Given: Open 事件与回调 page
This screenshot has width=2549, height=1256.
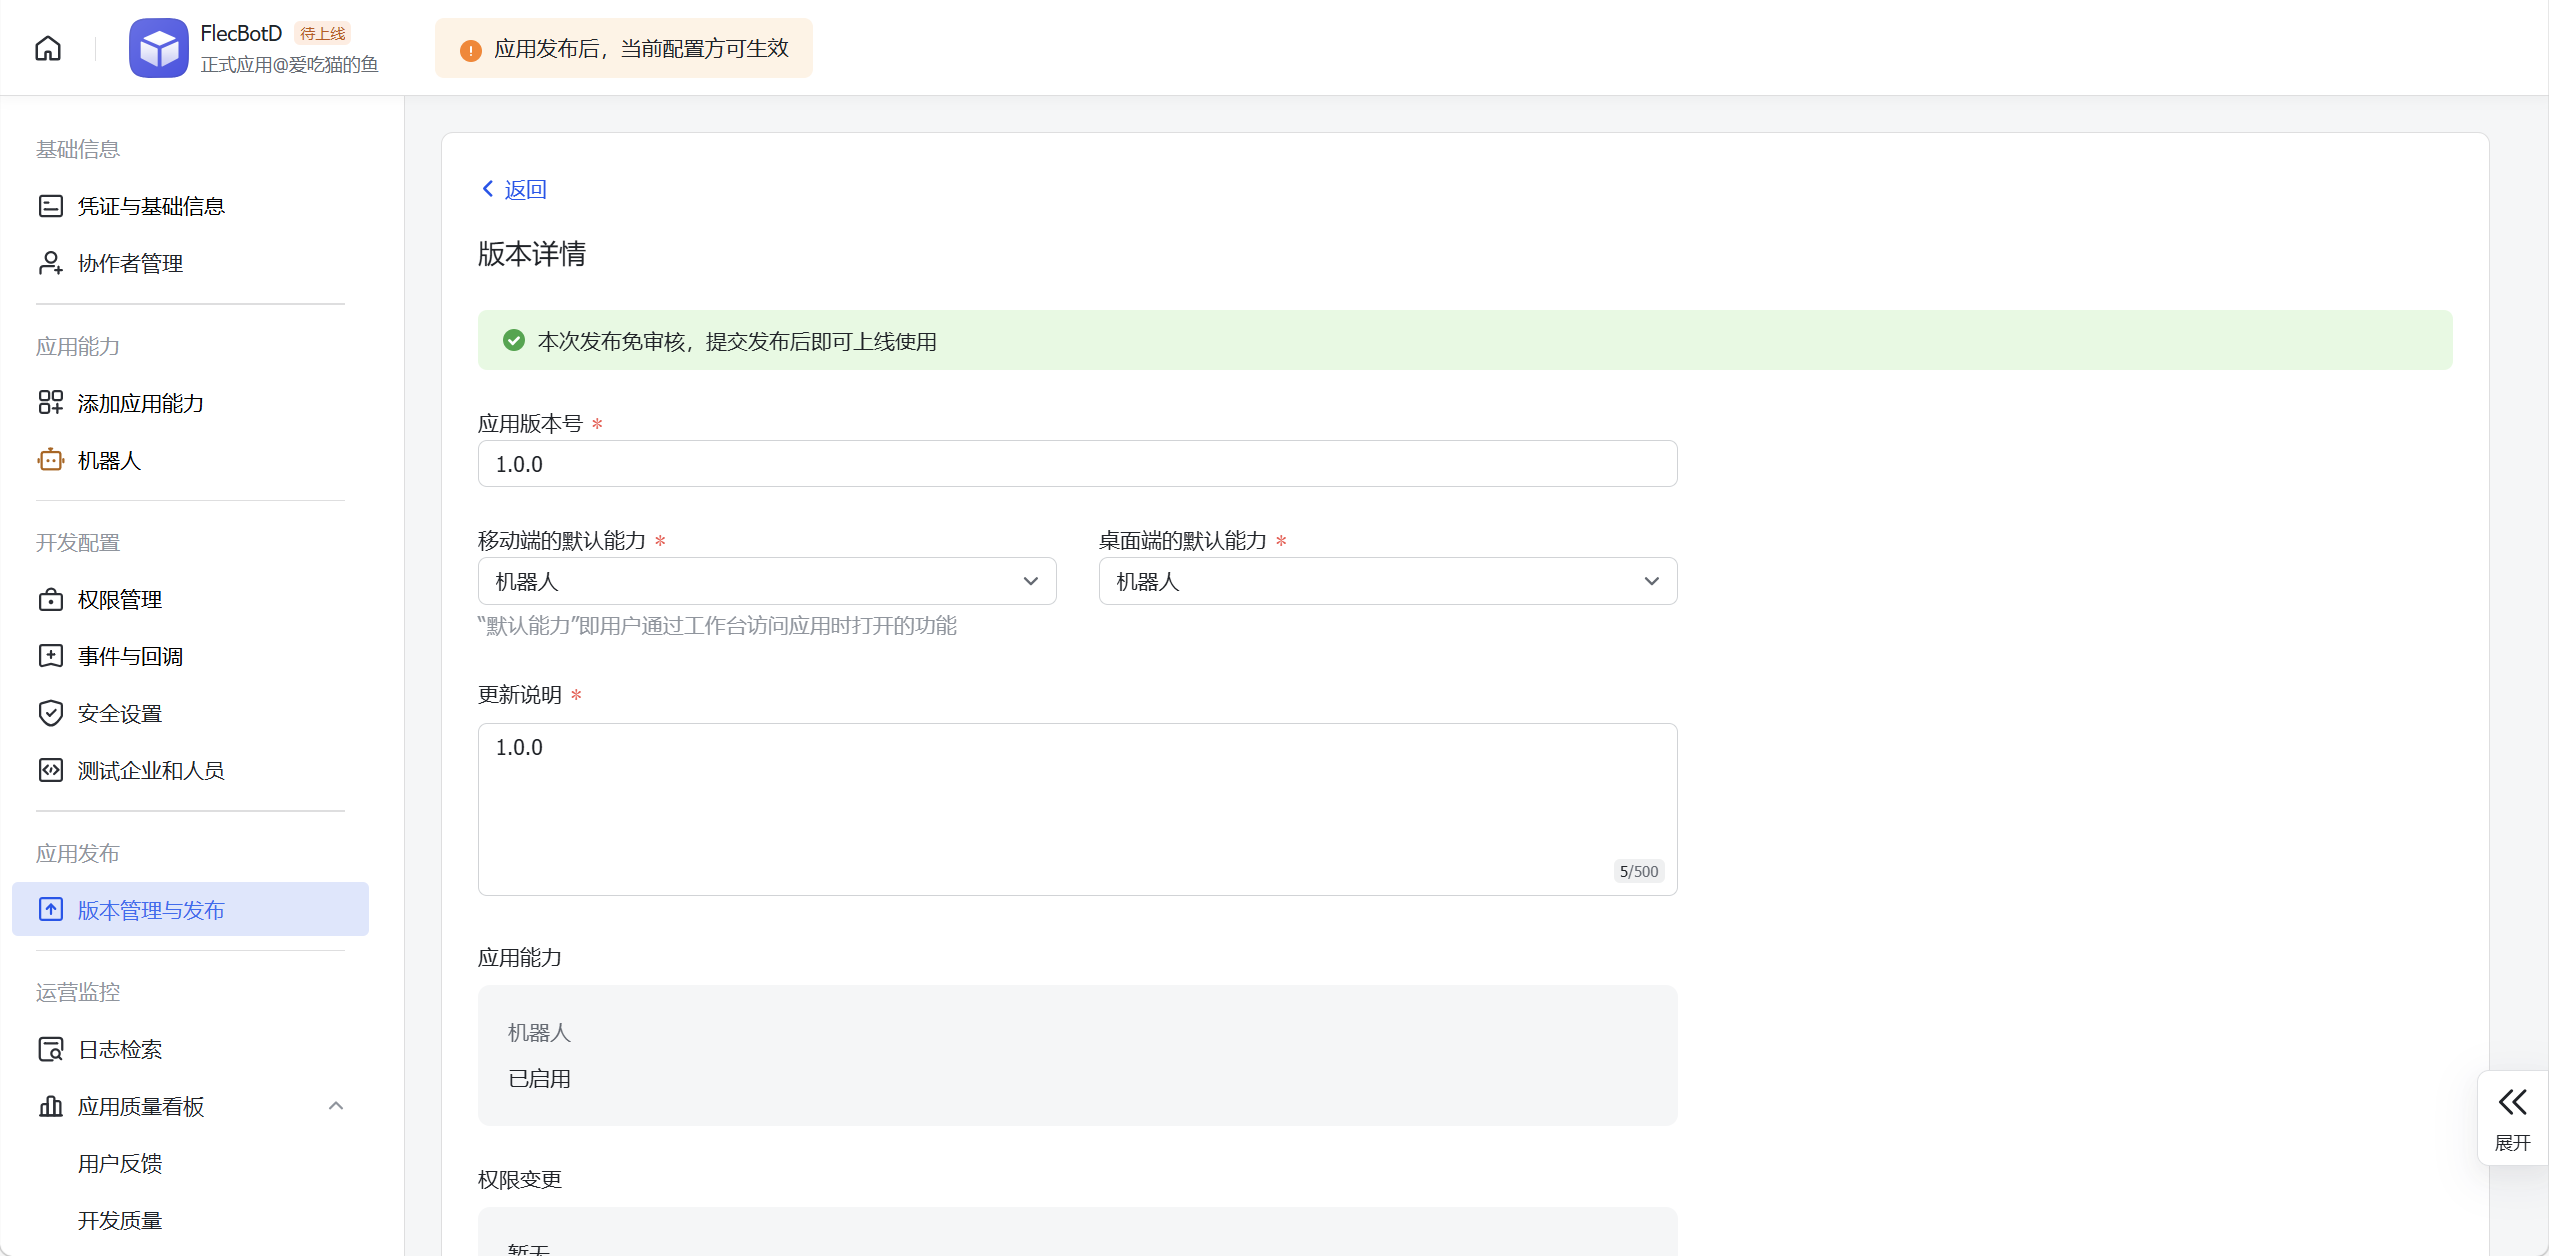Looking at the screenshot, I should pyautogui.click(x=190, y=656).
